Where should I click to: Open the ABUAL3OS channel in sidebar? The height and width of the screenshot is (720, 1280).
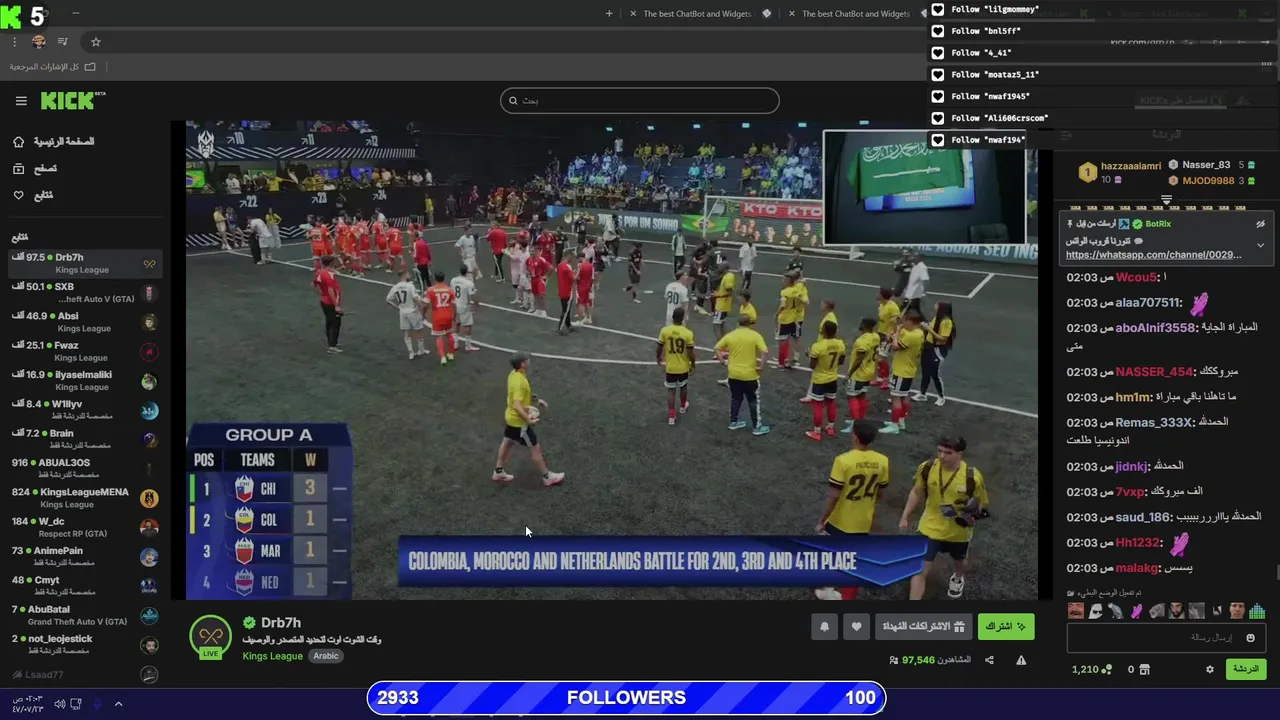85,469
